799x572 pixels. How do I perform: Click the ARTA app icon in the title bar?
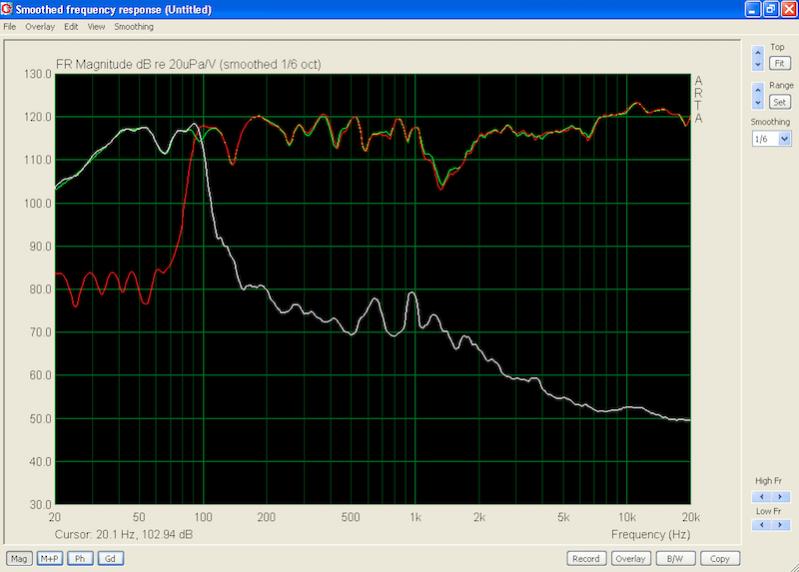(x=7, y=9)
